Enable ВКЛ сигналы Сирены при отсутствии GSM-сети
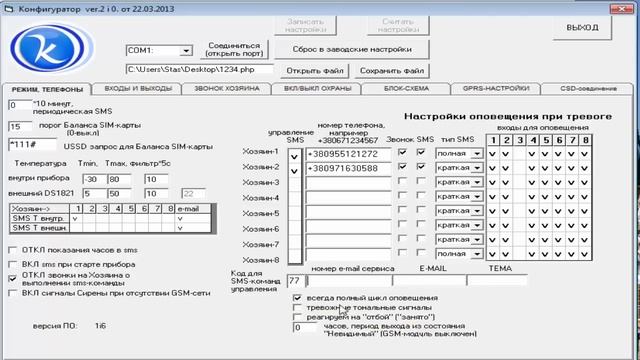Screen dimensions: 640x360 coord(13,293)
